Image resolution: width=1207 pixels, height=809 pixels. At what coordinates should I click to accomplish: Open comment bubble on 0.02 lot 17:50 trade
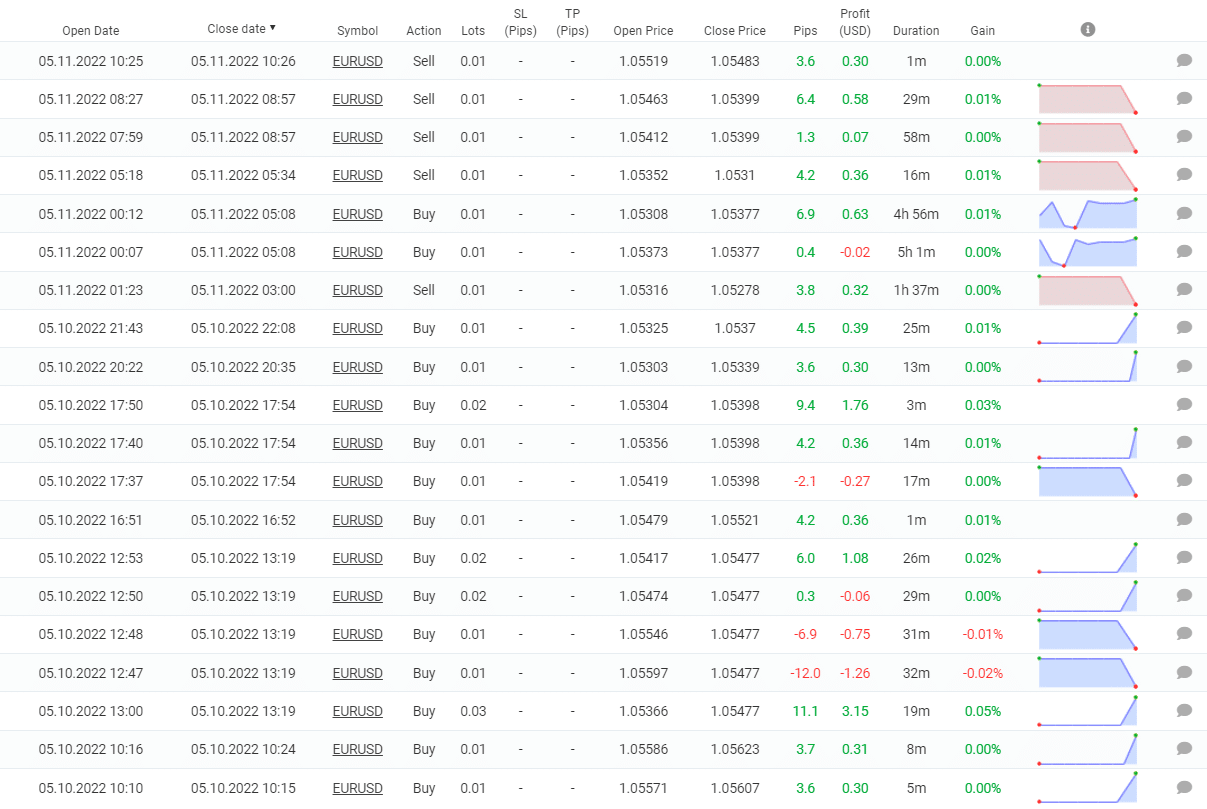(1184, 405)
